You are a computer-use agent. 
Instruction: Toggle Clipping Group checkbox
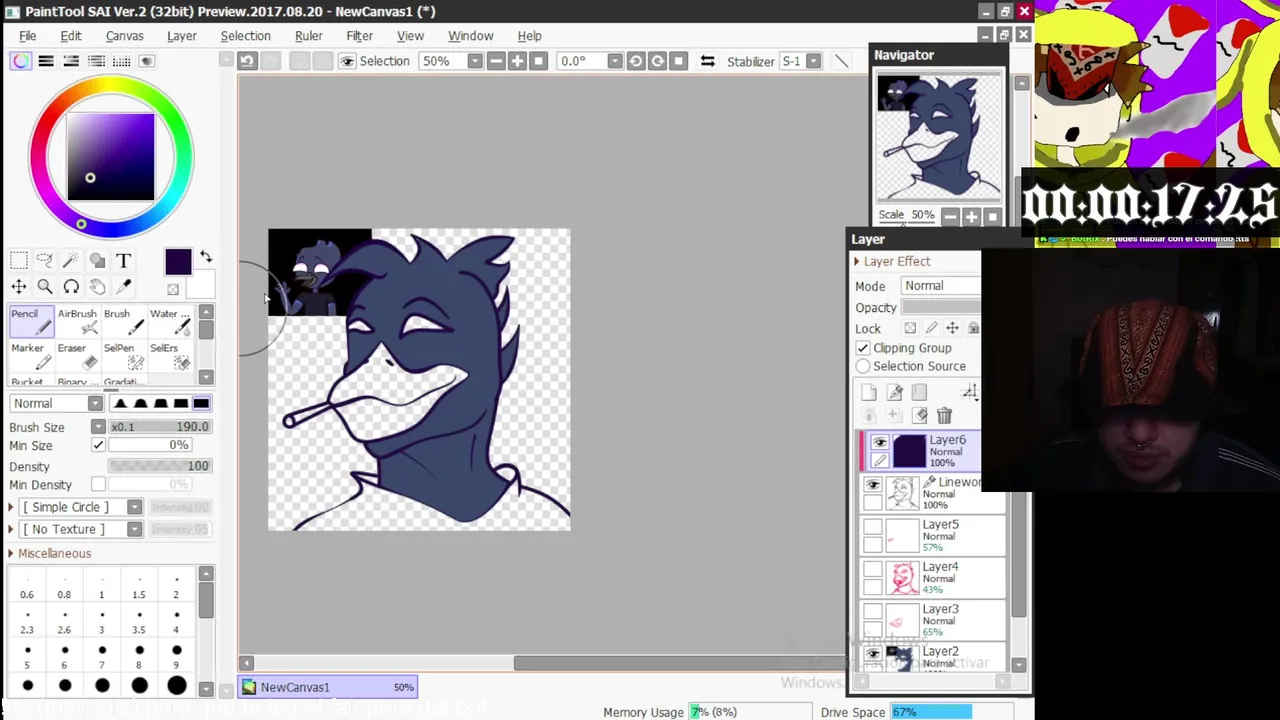tap(863, 348)
